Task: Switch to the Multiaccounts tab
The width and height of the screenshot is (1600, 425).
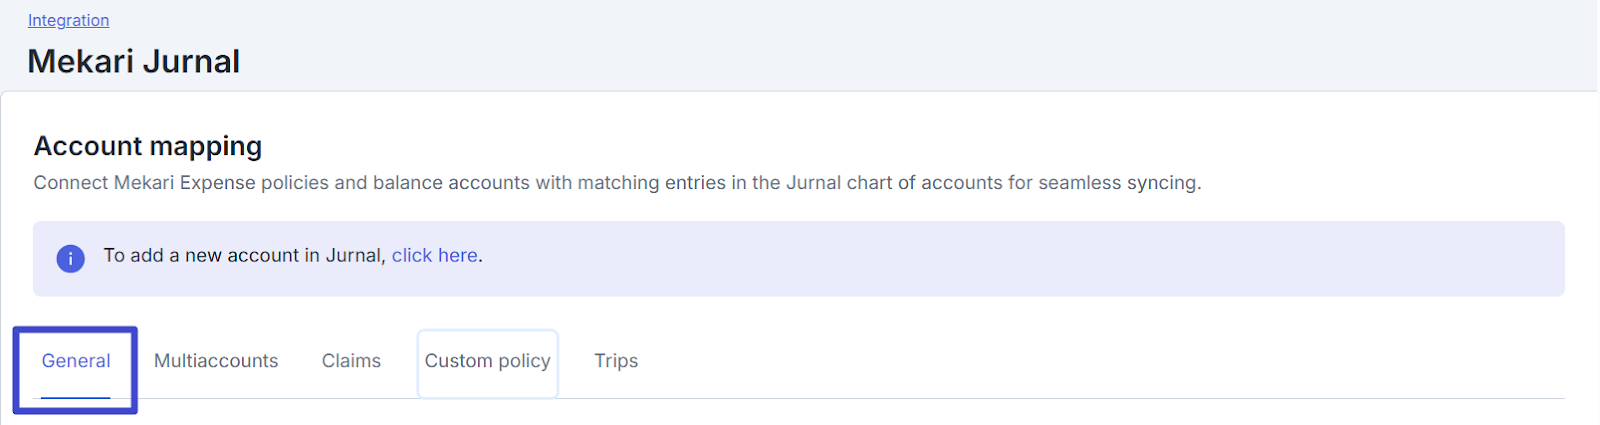Action: point(216,361)
